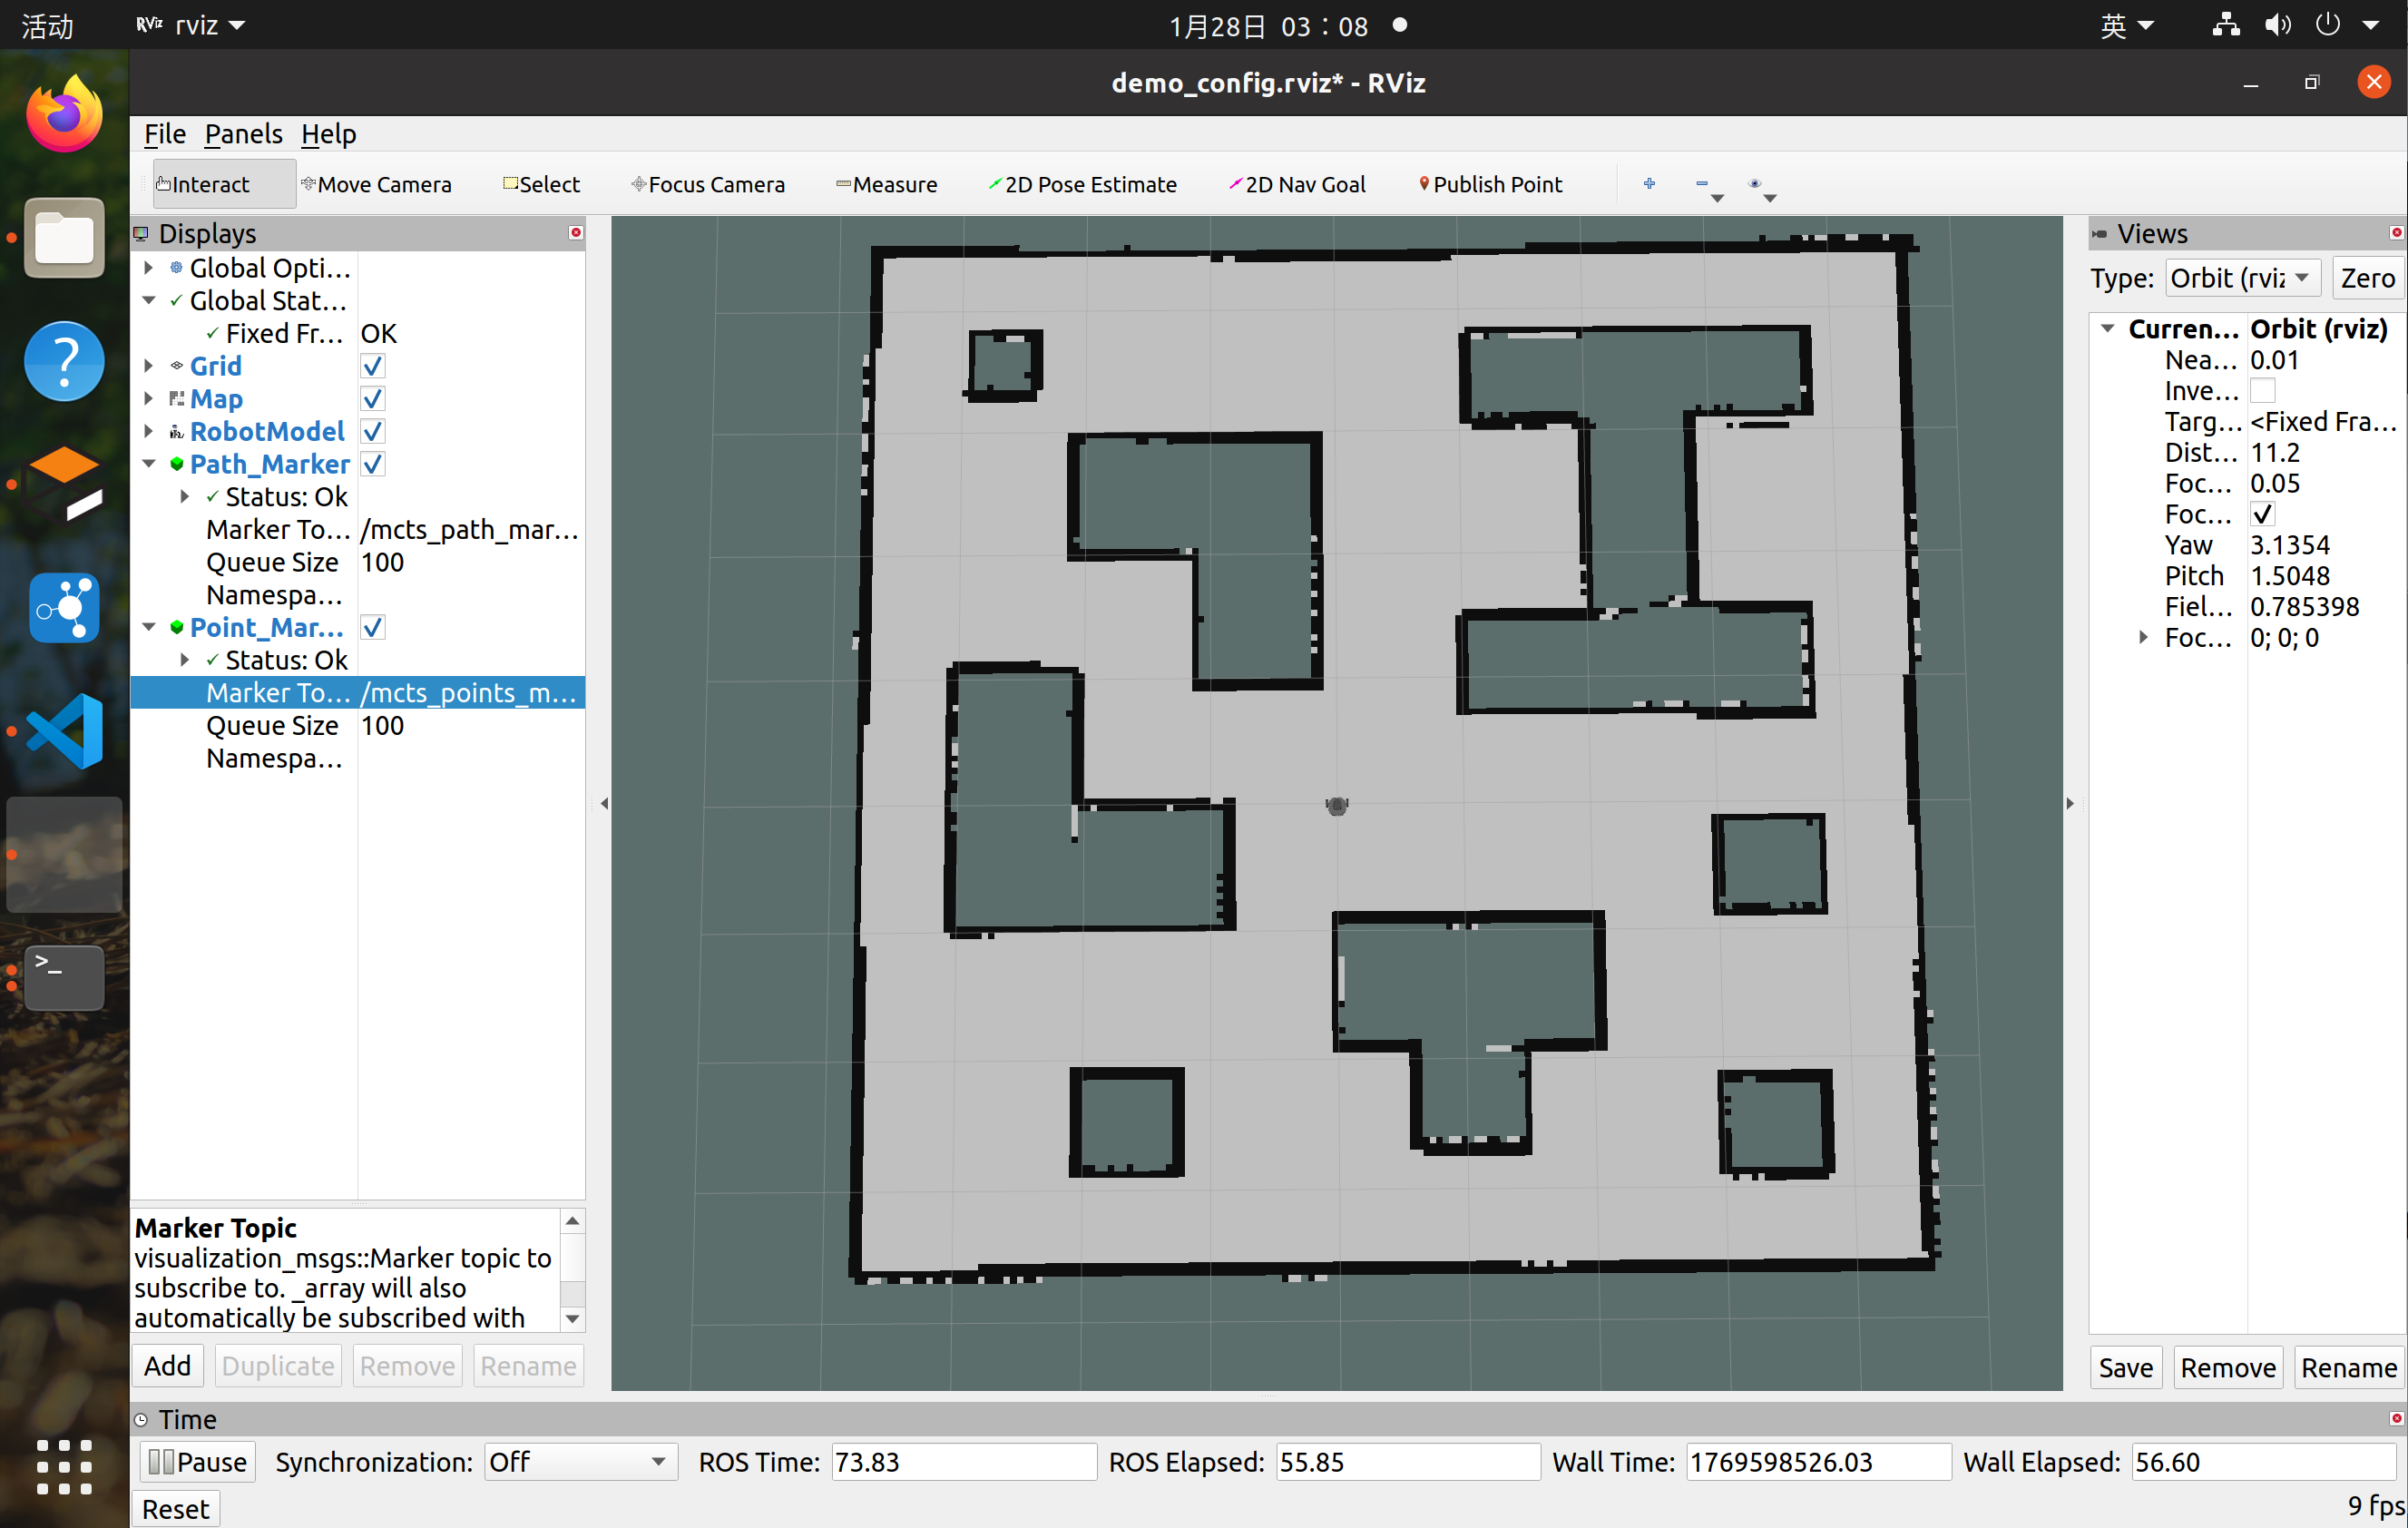Open the Panels menu

pos(243,134)
